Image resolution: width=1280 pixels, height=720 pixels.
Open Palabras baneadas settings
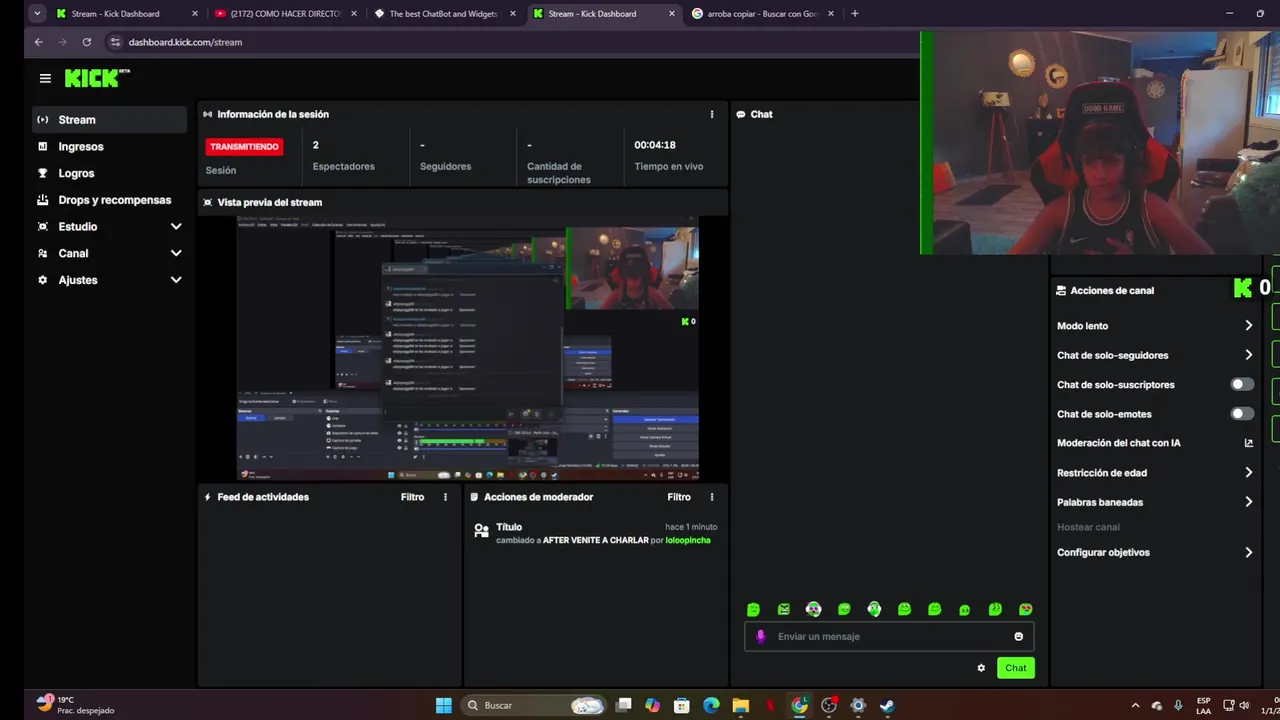[1155, 502]
